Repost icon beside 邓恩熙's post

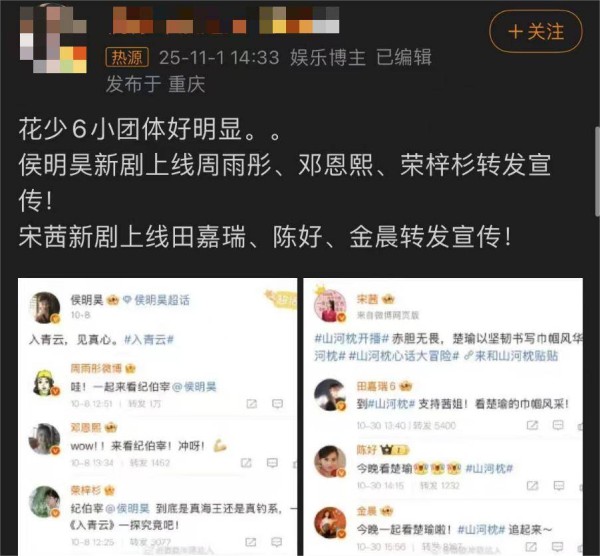(246, 463)
